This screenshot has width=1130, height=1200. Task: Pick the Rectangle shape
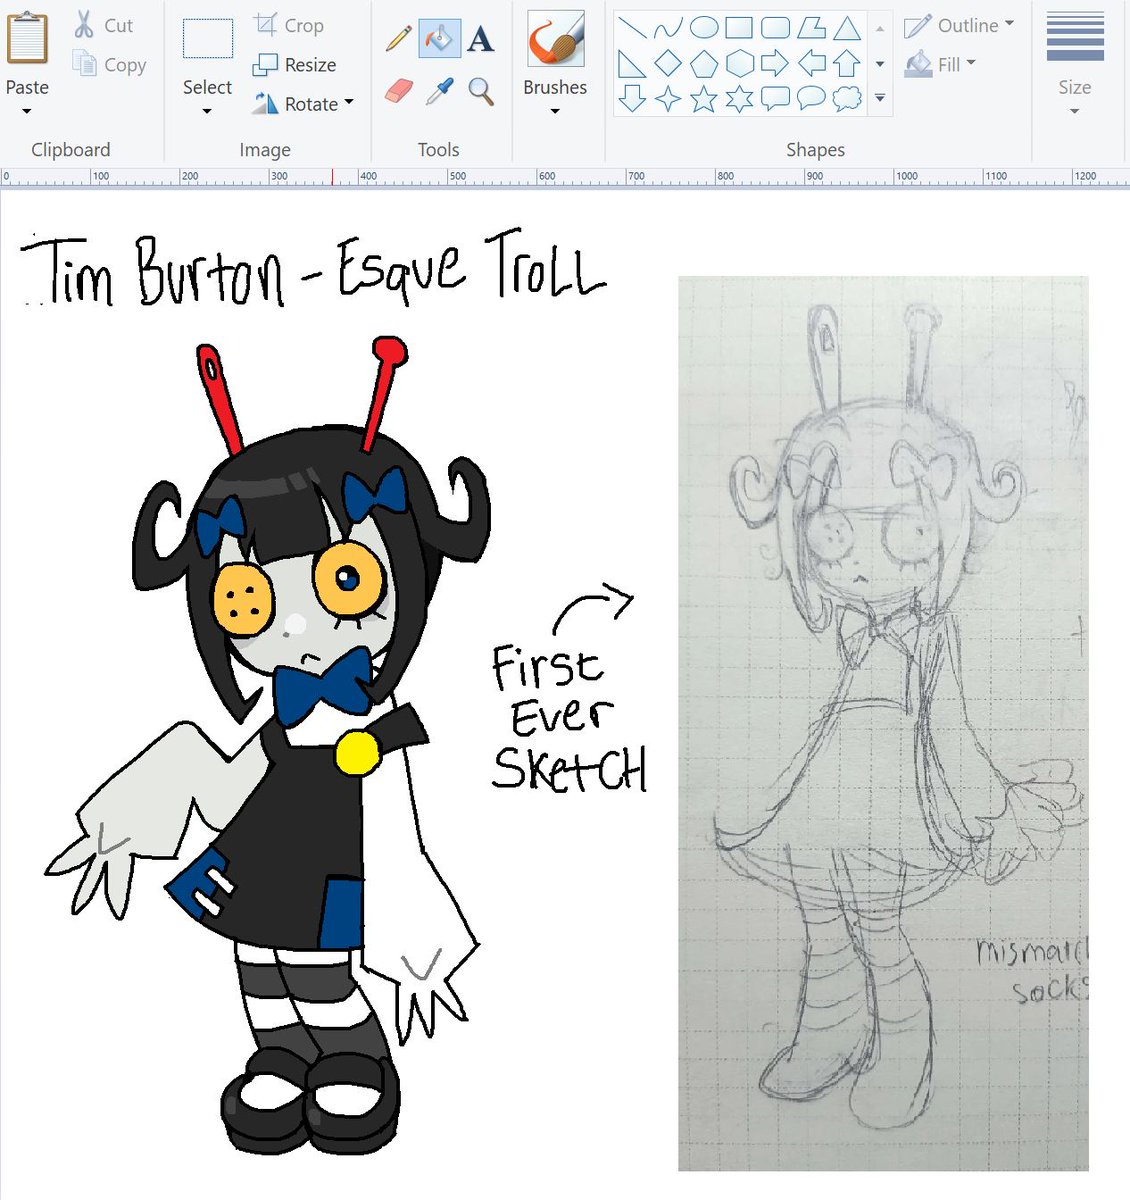click(739, 27)
